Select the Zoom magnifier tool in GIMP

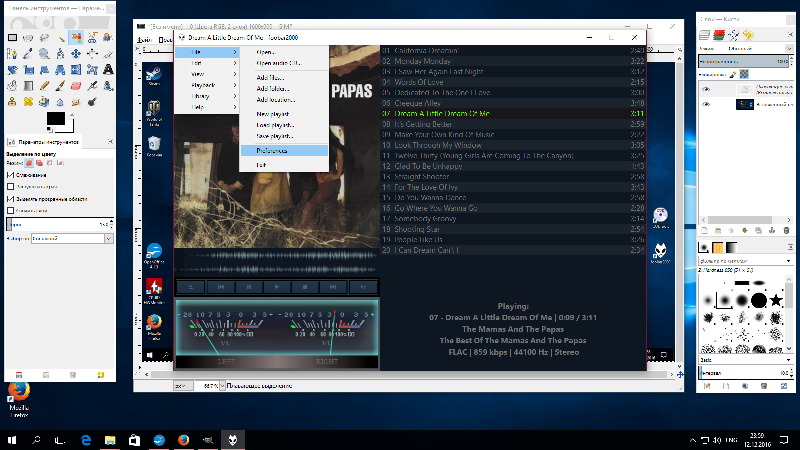click(x=44, y=54)
